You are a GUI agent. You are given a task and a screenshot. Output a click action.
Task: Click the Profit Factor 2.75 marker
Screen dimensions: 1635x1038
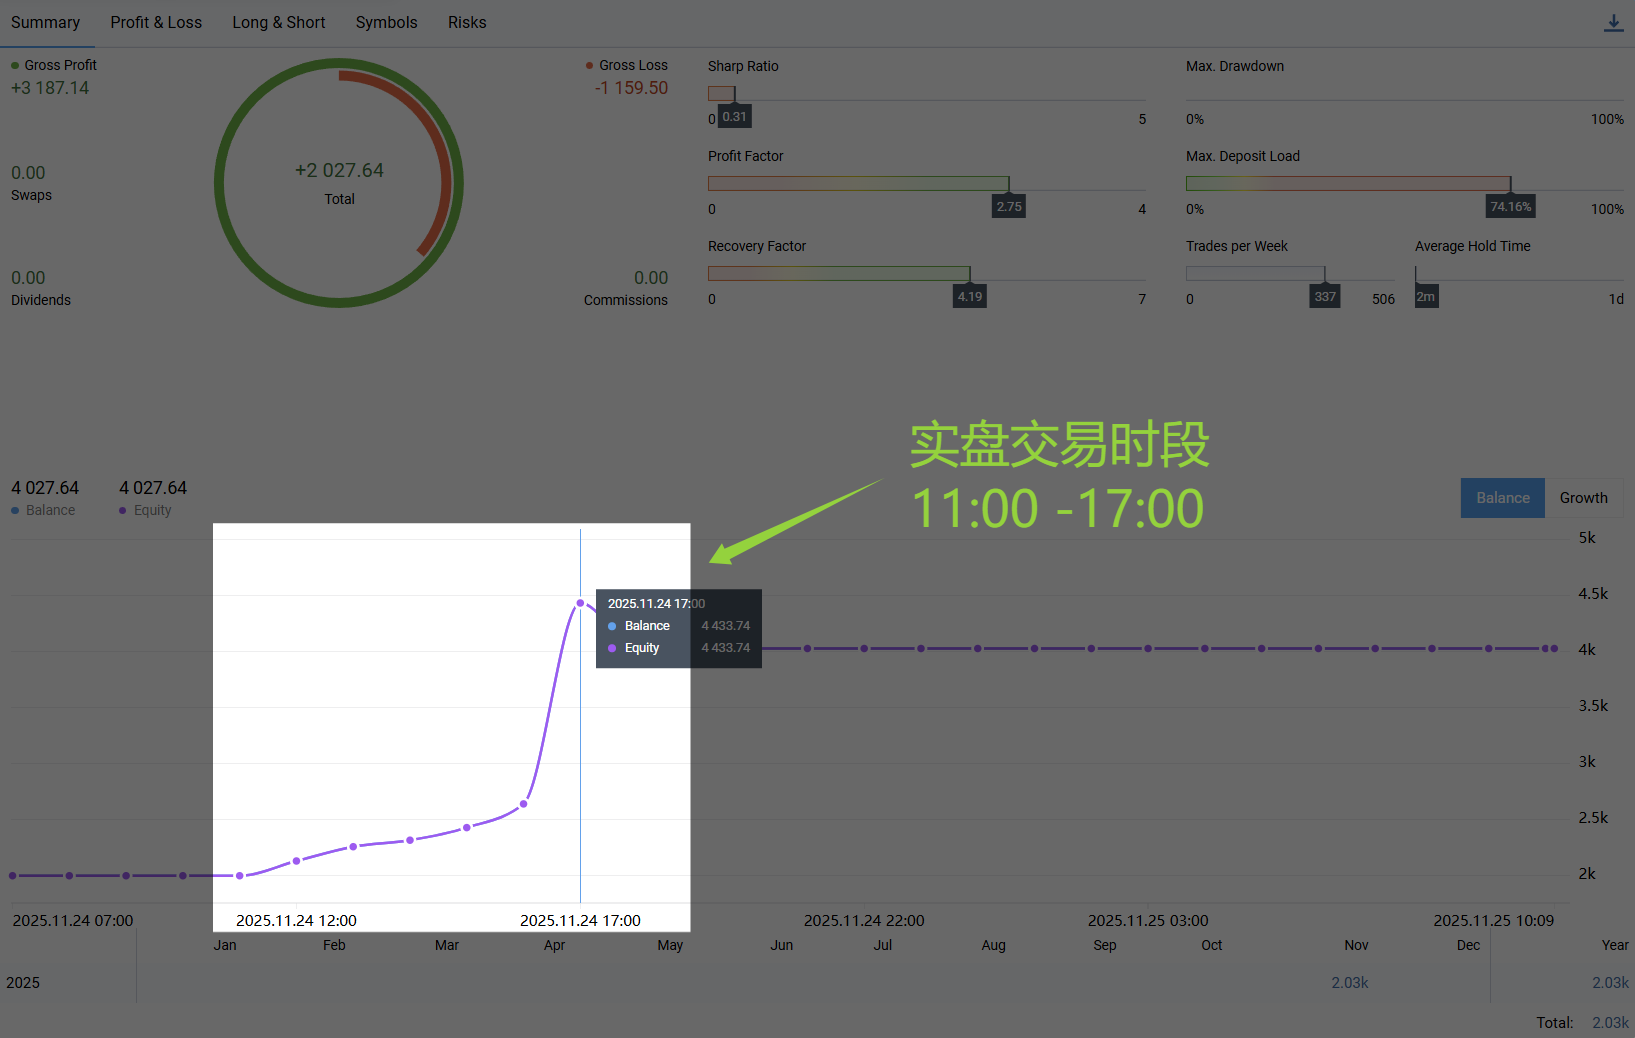[x=1009, y=206]
